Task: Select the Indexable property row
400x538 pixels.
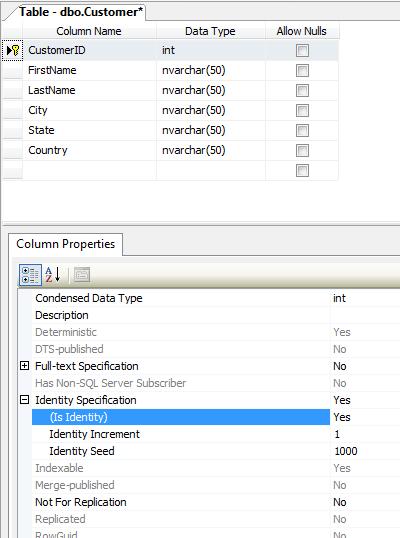Action: pyautogui.click(x=181, y=468)
